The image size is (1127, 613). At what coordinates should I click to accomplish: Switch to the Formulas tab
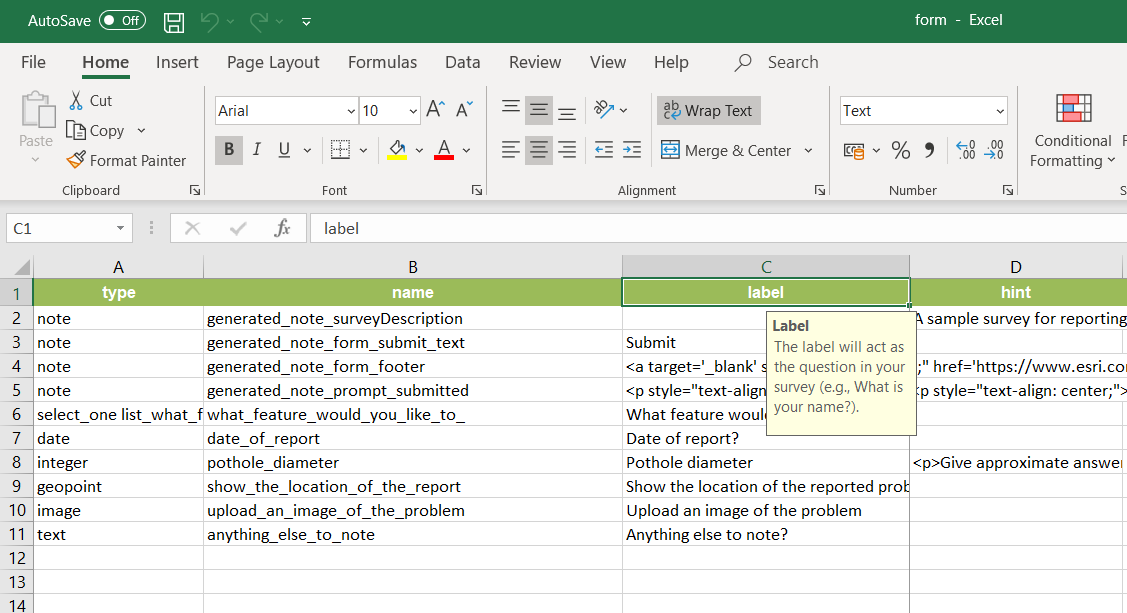[x=382, y=62]
